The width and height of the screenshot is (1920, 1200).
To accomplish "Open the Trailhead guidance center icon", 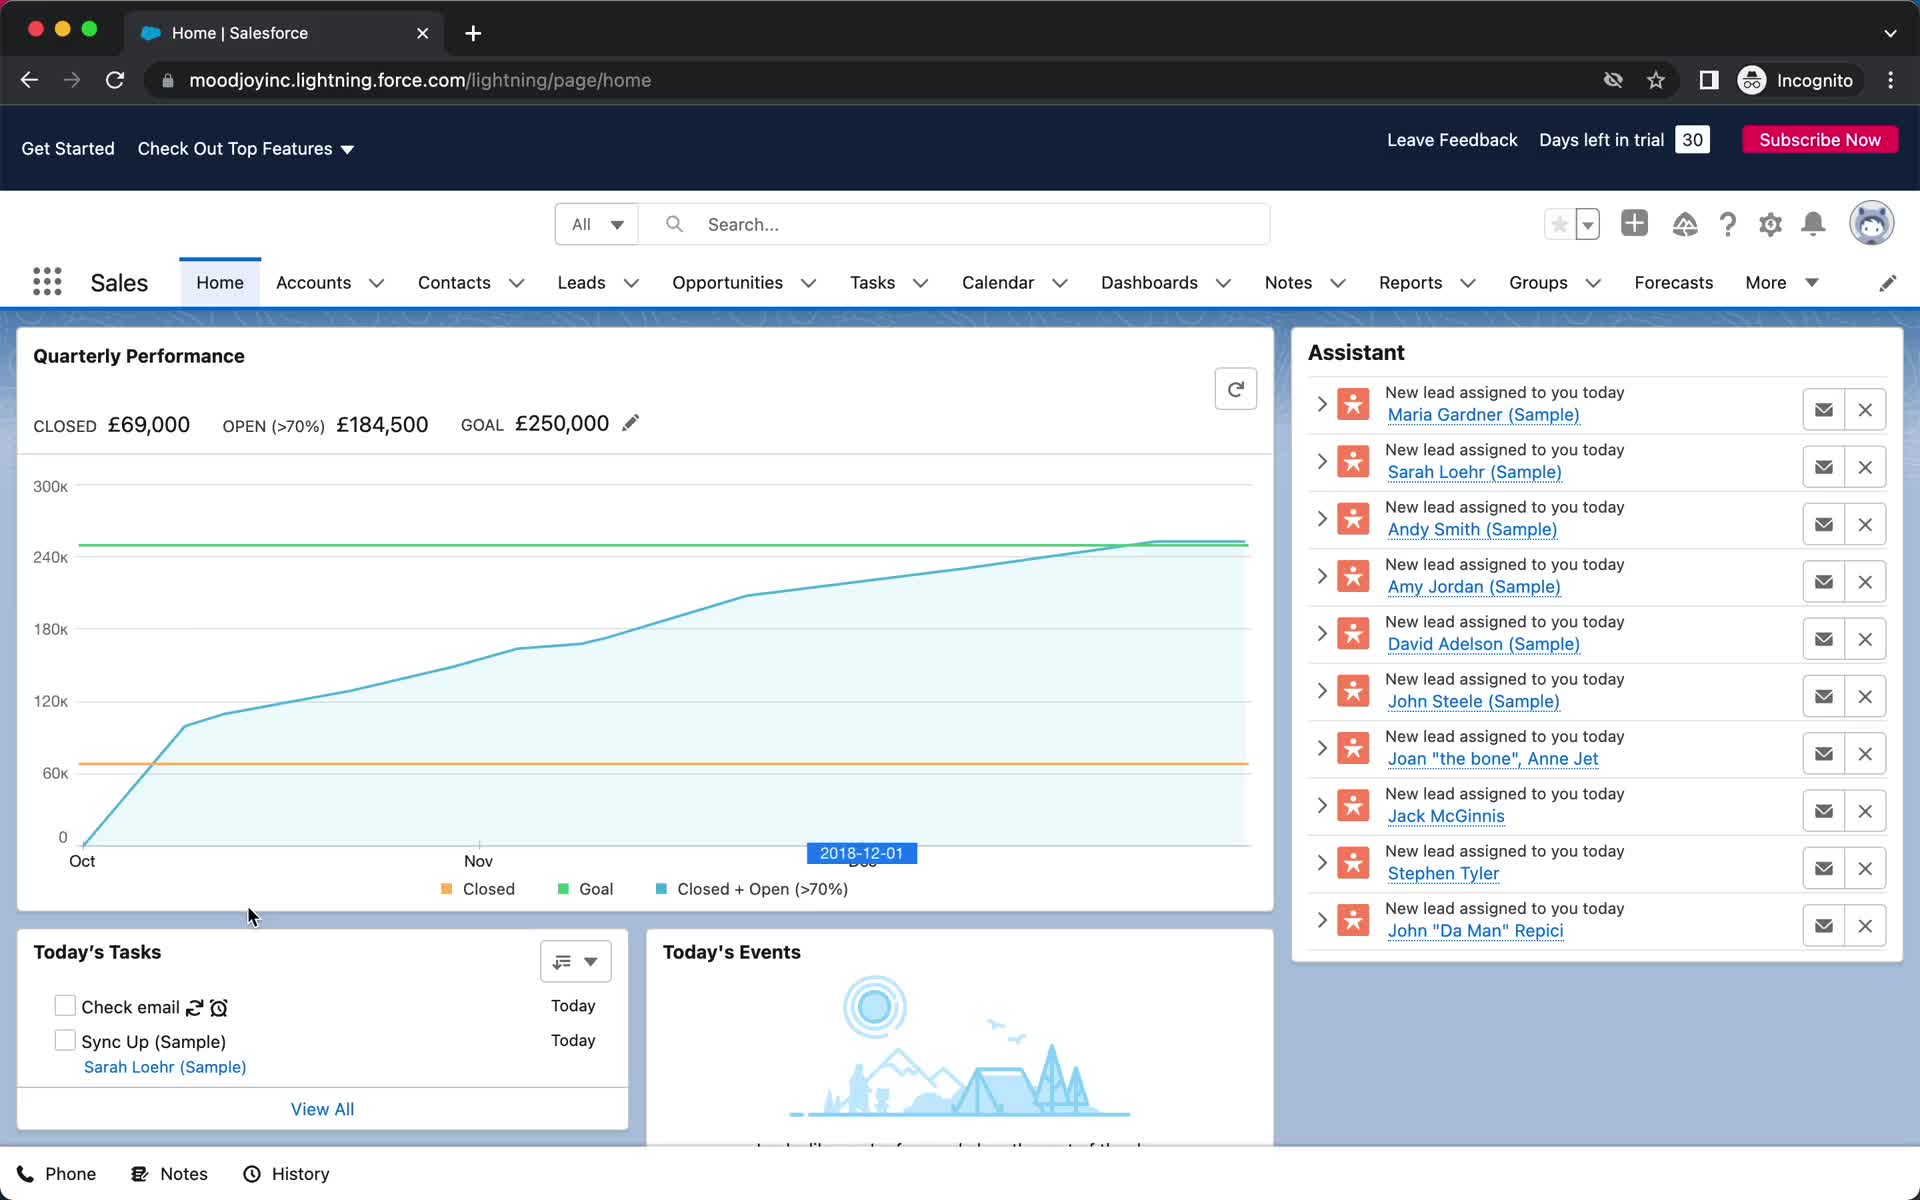I will pos(1684,225).
